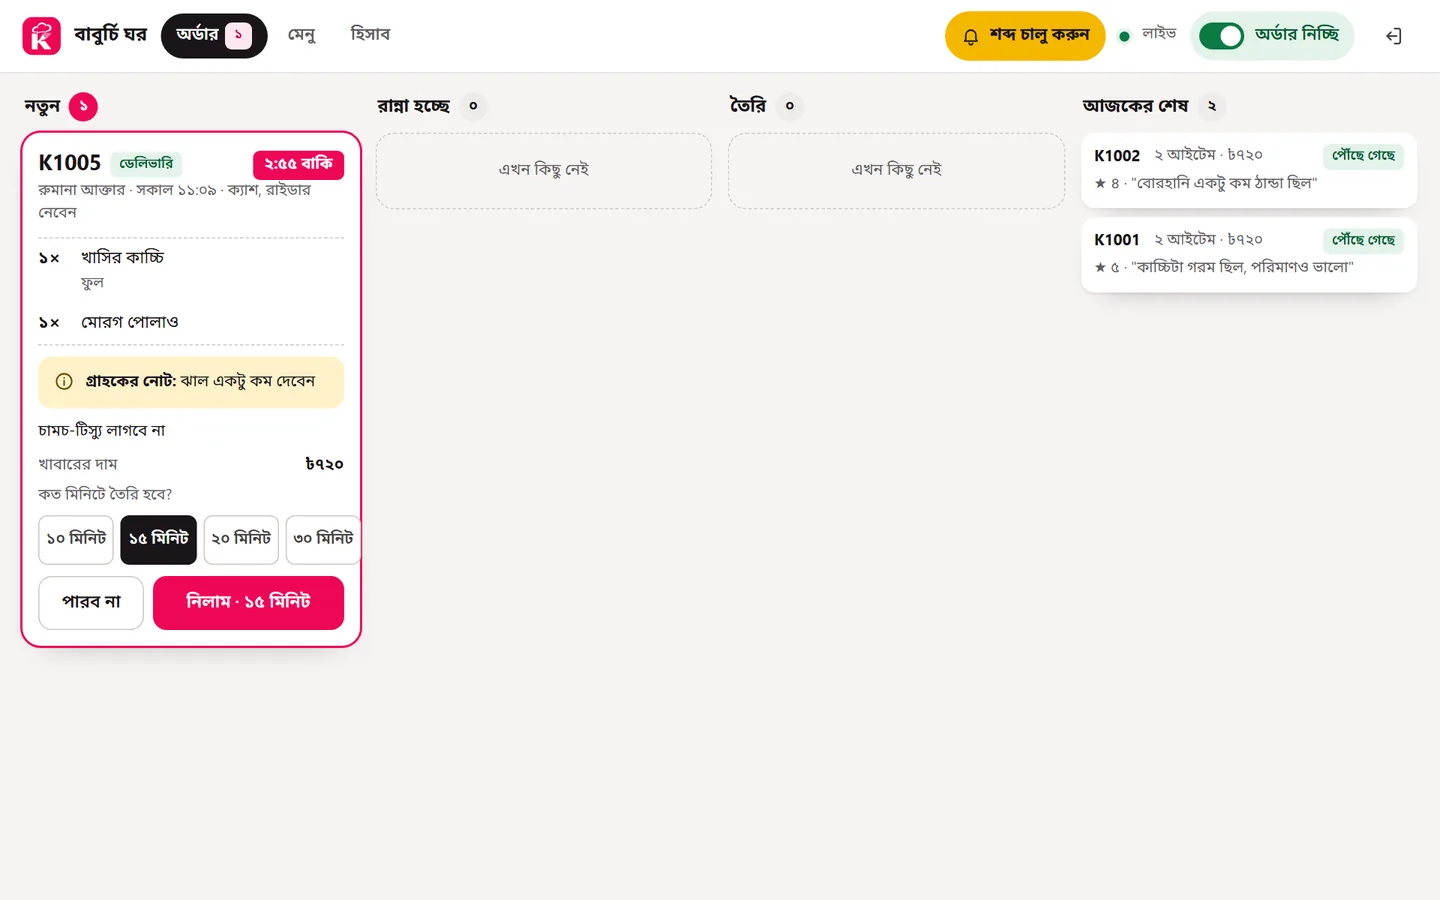Open completed order K1001 card
This screenshot has height=900, width=1440.
pos(1249,254)
